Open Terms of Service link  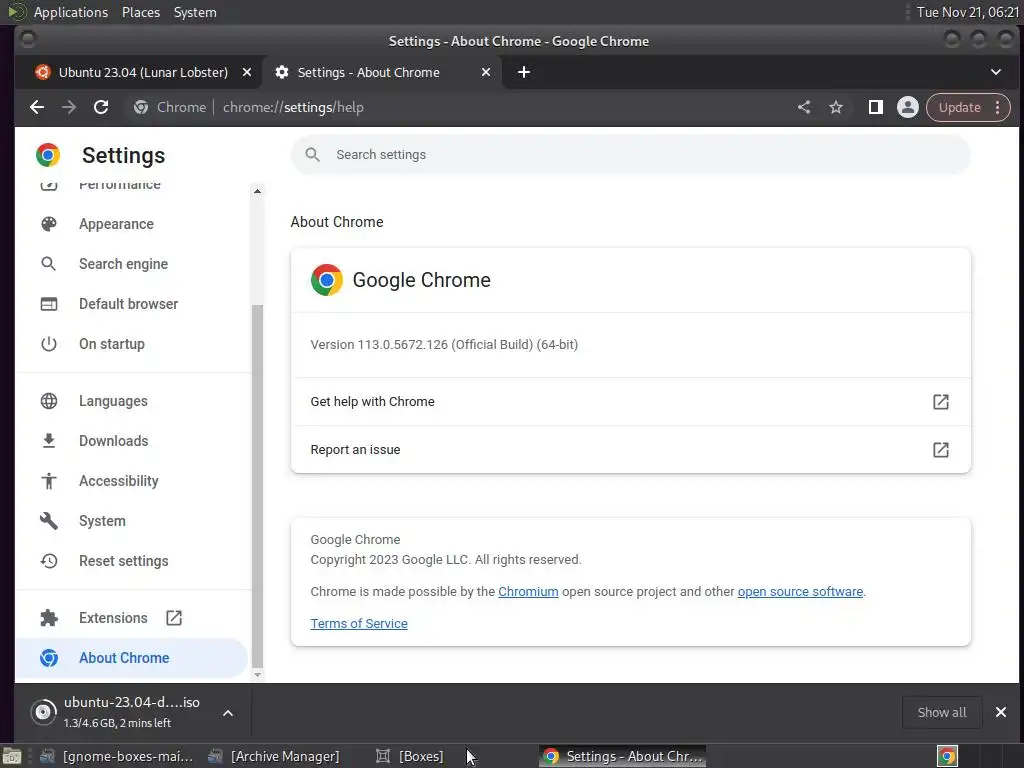point(359,624)
